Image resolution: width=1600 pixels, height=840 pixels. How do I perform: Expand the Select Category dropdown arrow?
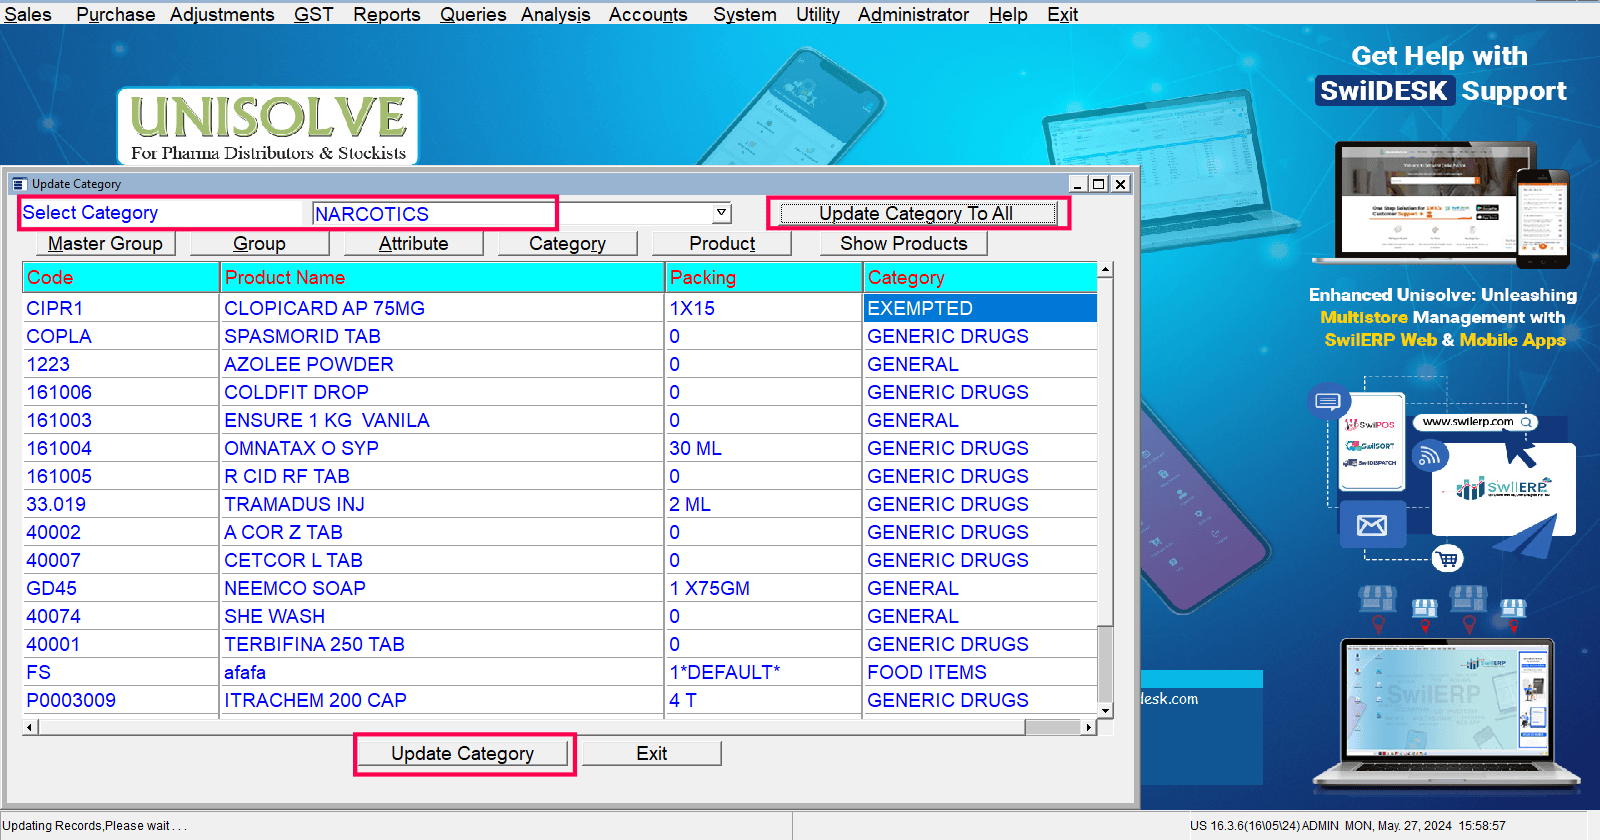click(x=721, y=213)
